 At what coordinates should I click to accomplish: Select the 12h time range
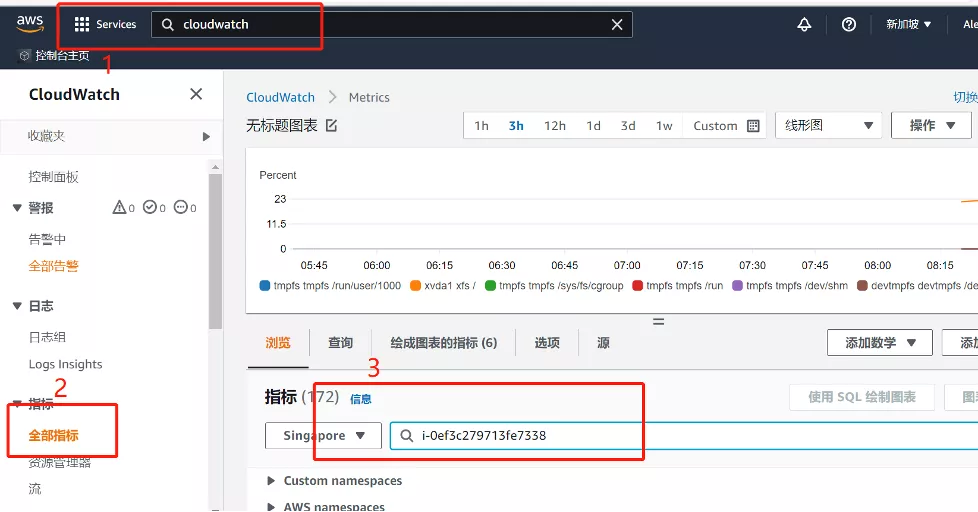pyautogui.click(x=554, y=126)
